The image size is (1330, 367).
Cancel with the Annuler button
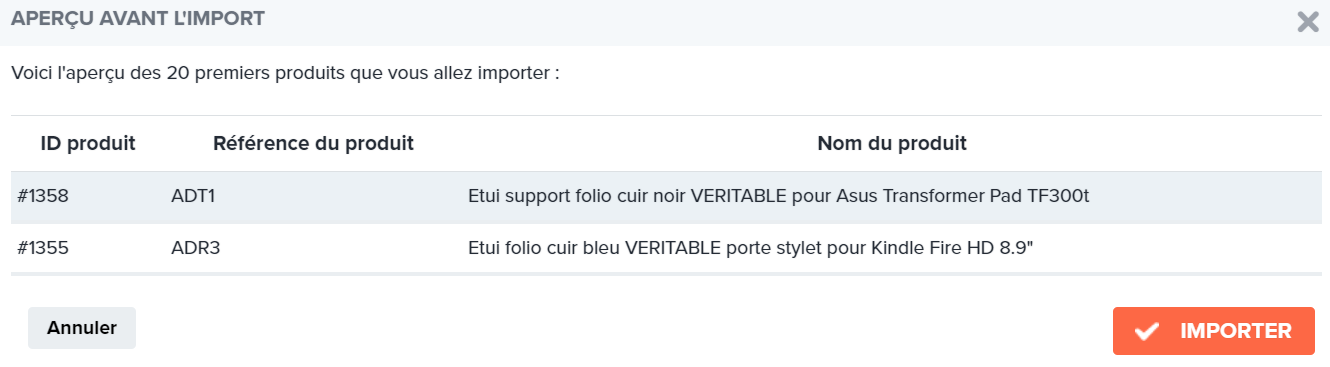82,328
